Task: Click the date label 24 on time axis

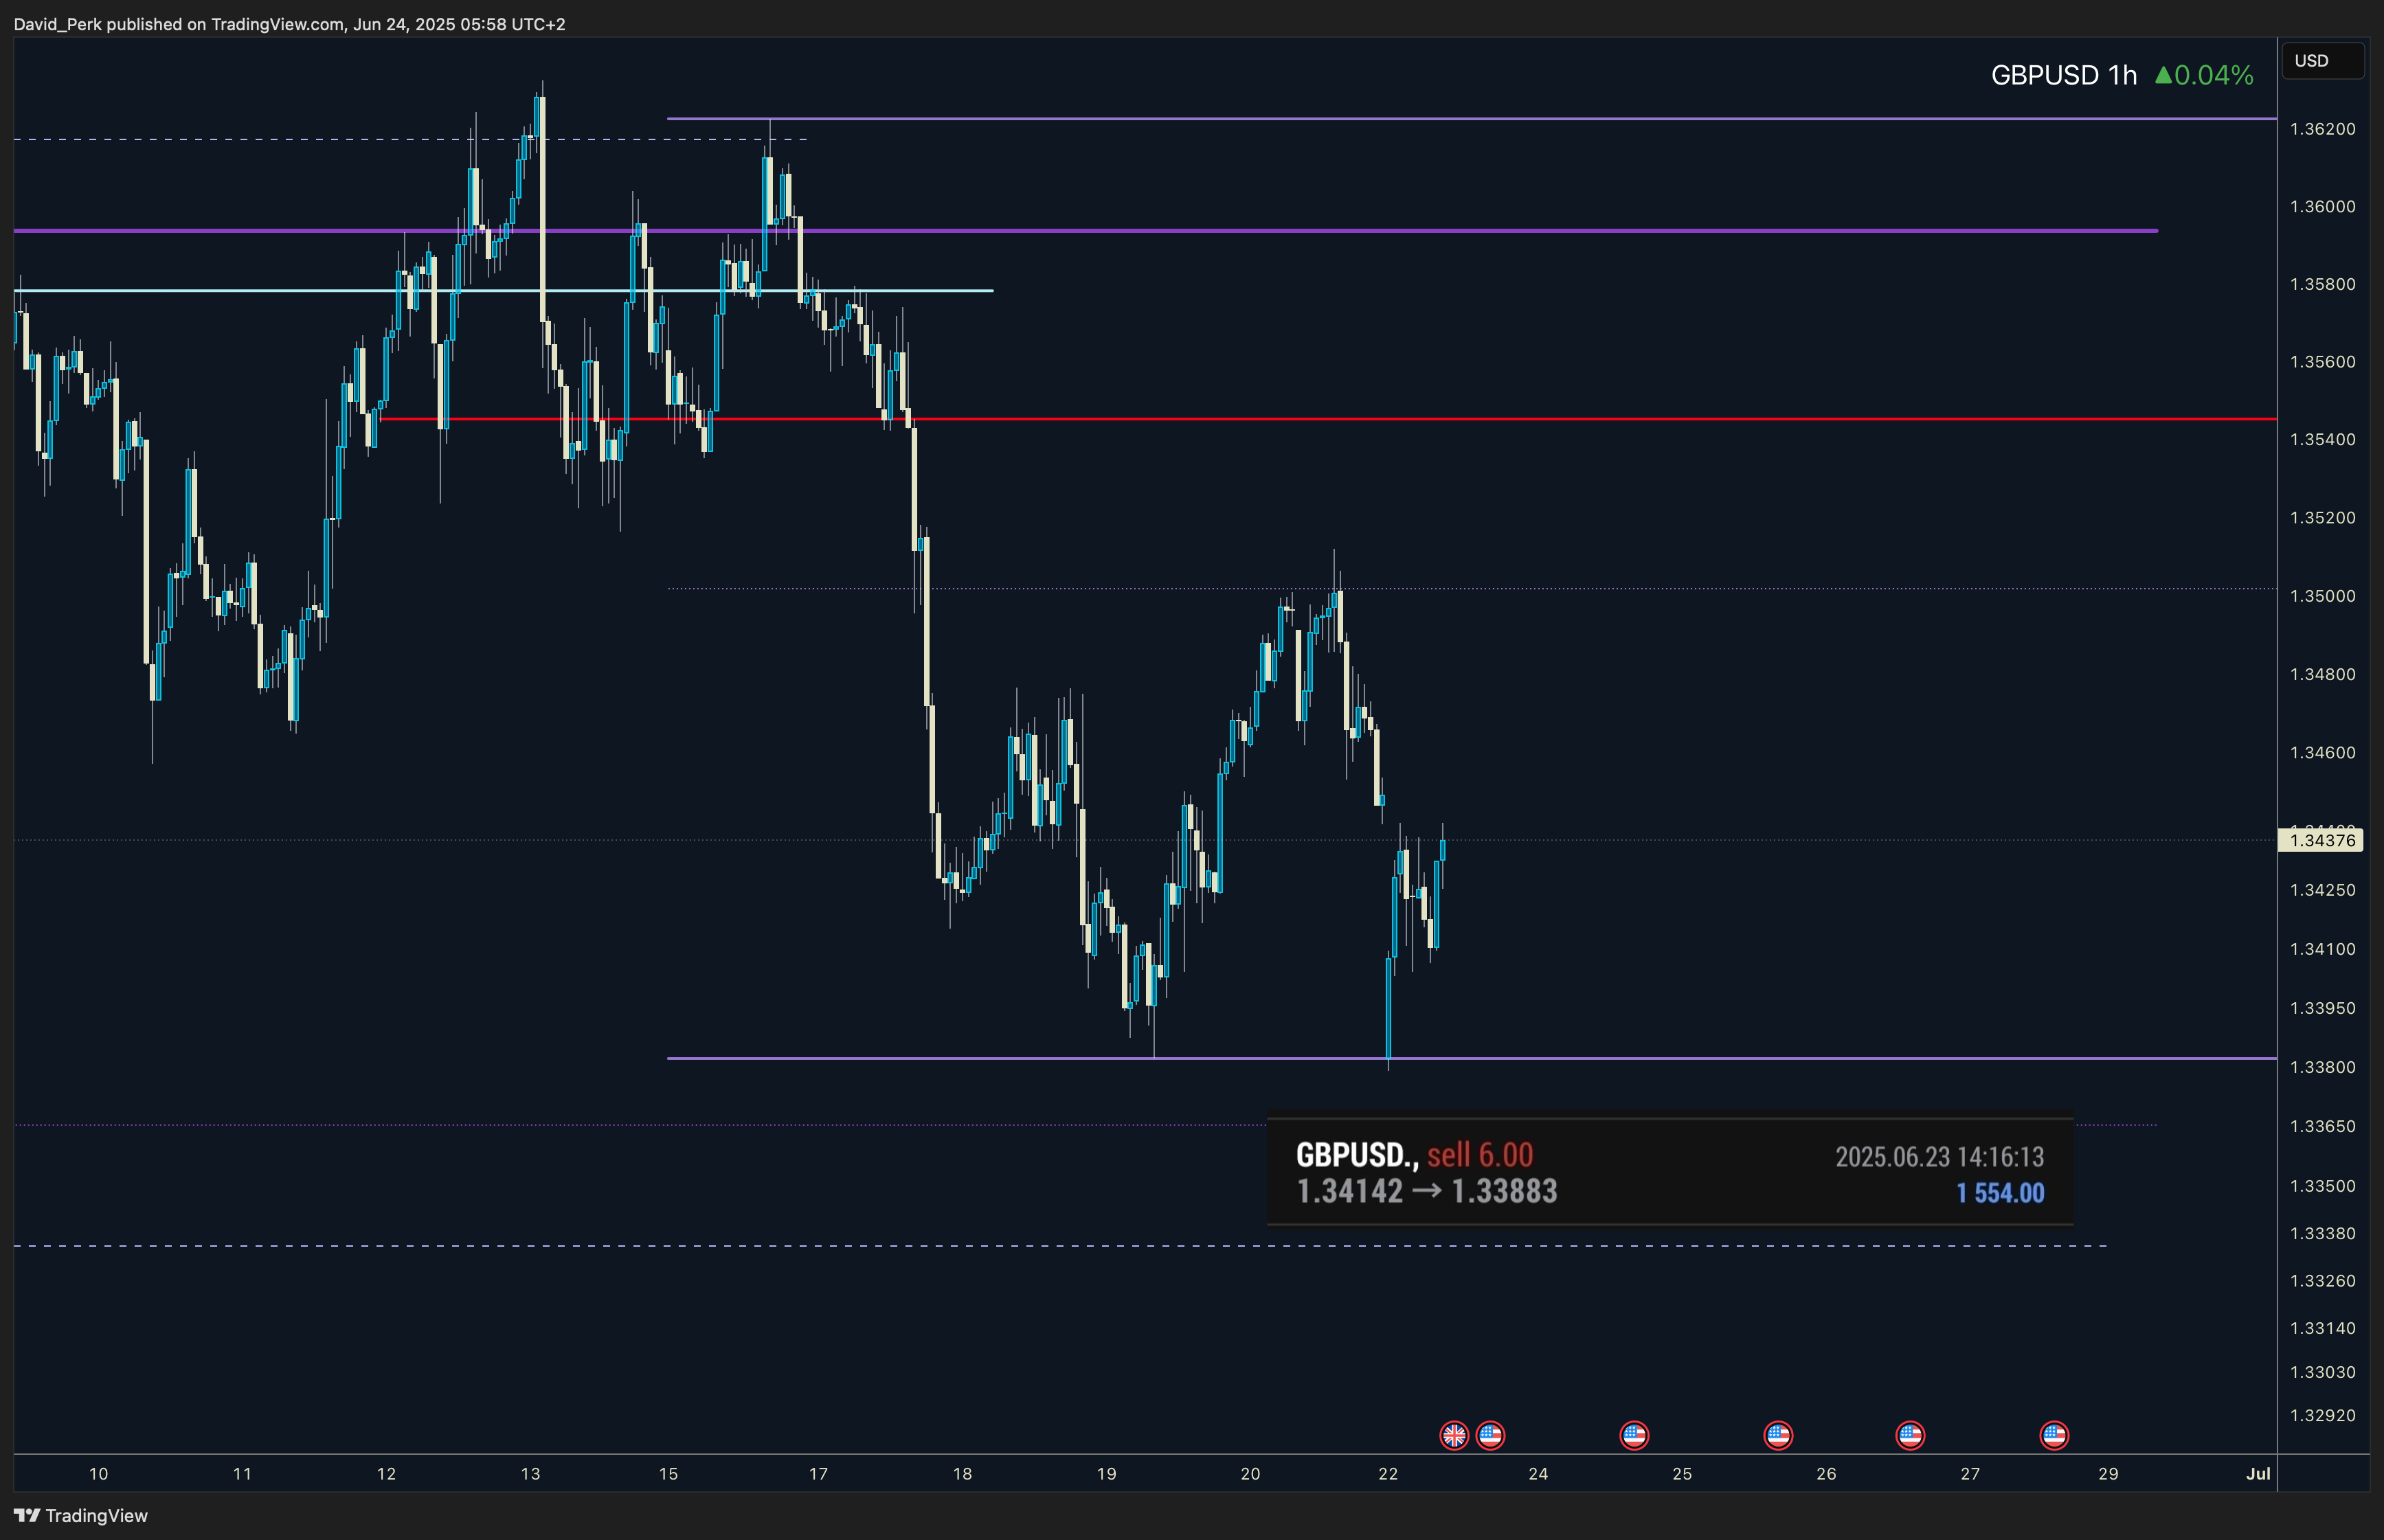Action: (x=1538, y=1473)
